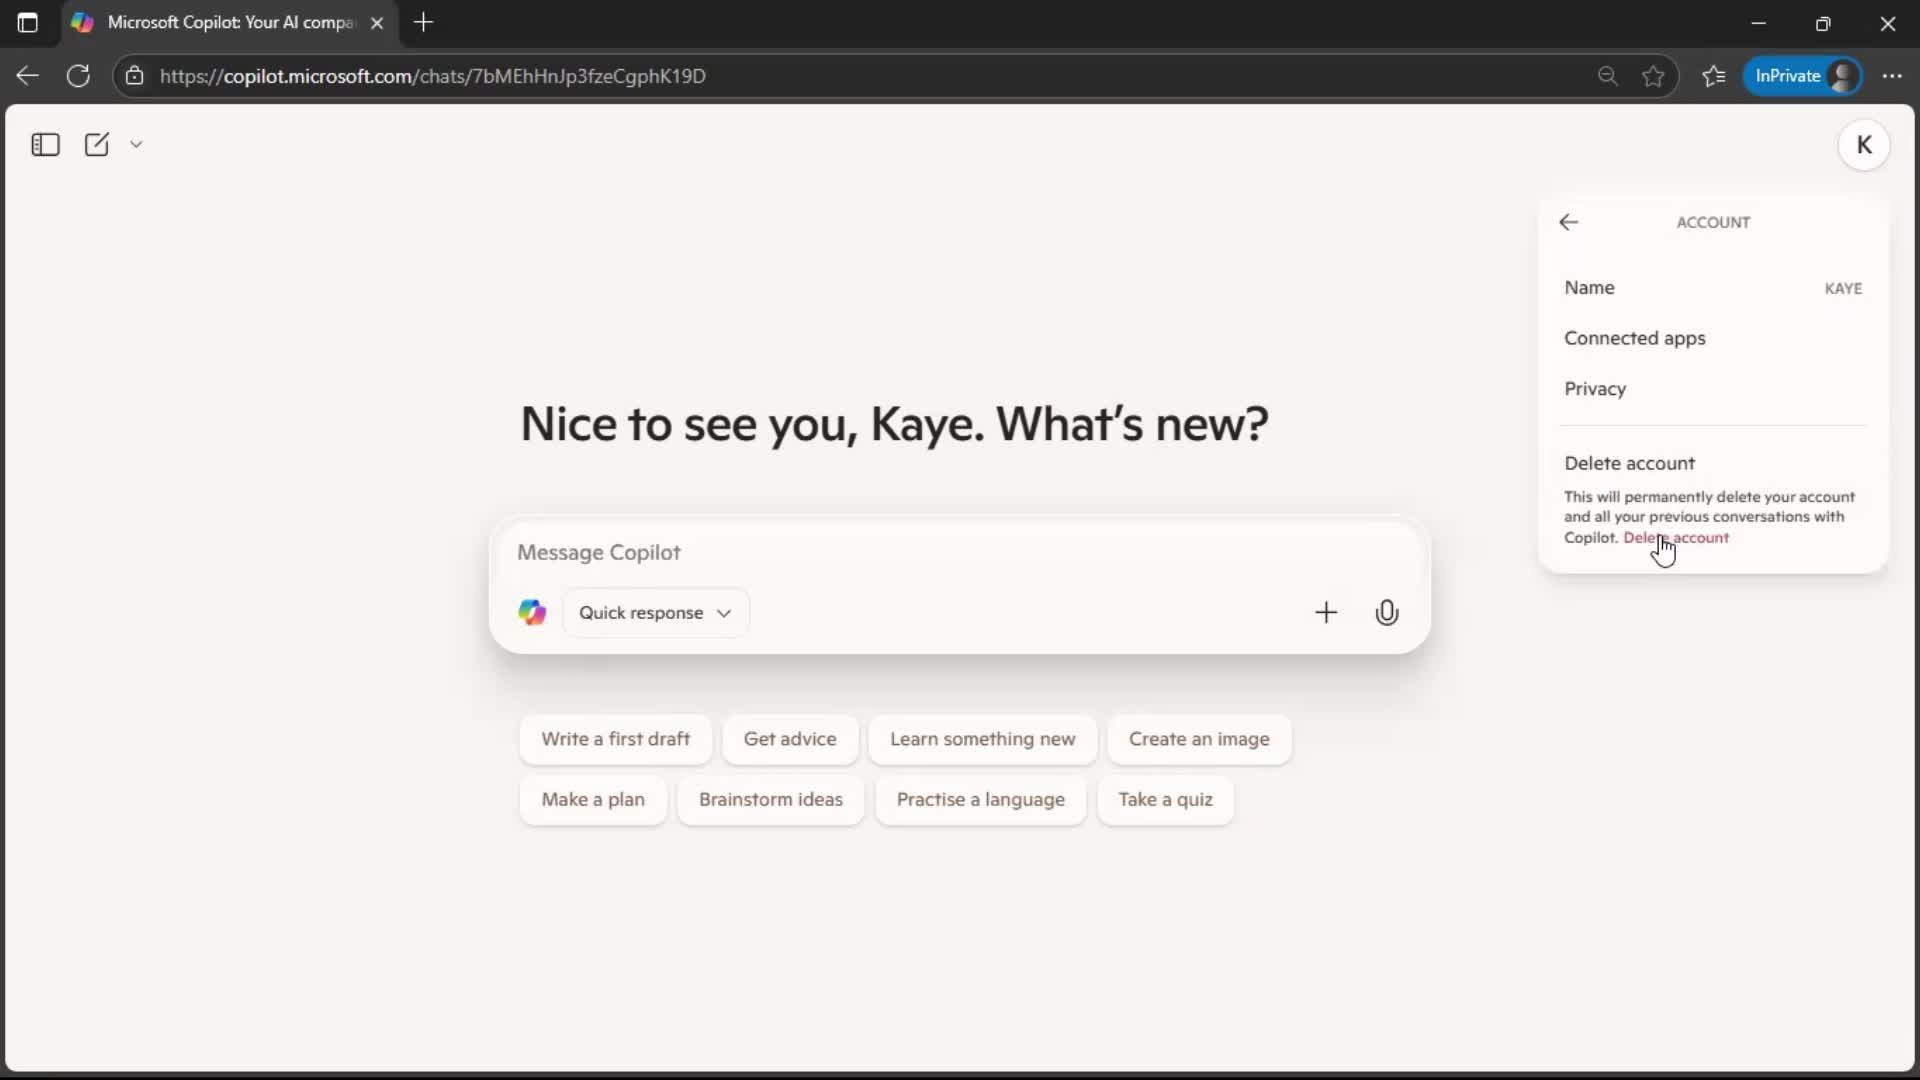Open a new browser tab
The height and width of the screenshot is (1080, 1920).
click(x=423, y=22)
